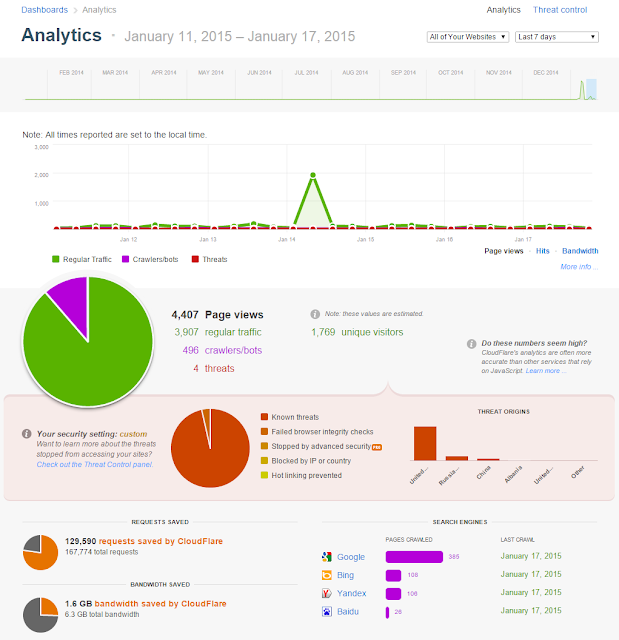Click the '496 crawlers/bots' figure
The height and width of the screenshot is (640, 619).
[222, 350]
